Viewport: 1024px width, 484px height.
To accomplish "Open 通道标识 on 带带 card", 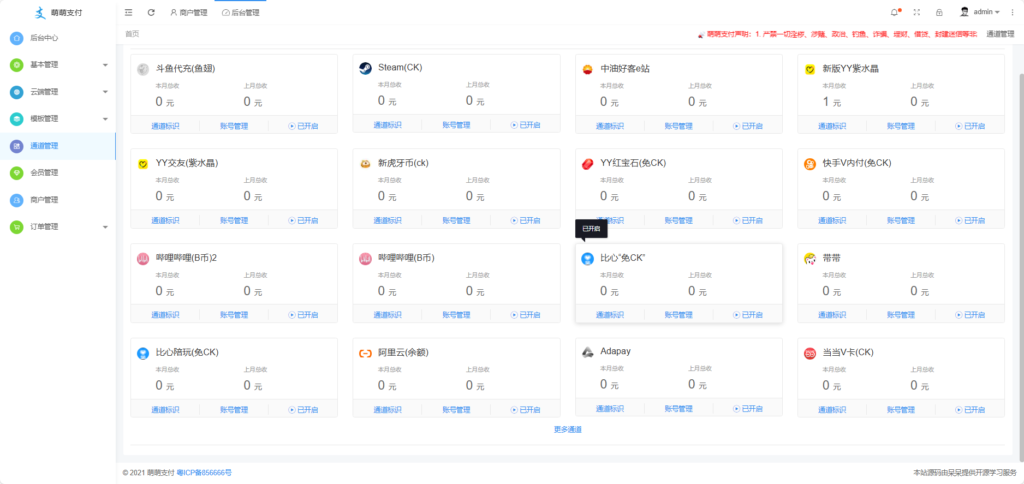I will [832, 315].
